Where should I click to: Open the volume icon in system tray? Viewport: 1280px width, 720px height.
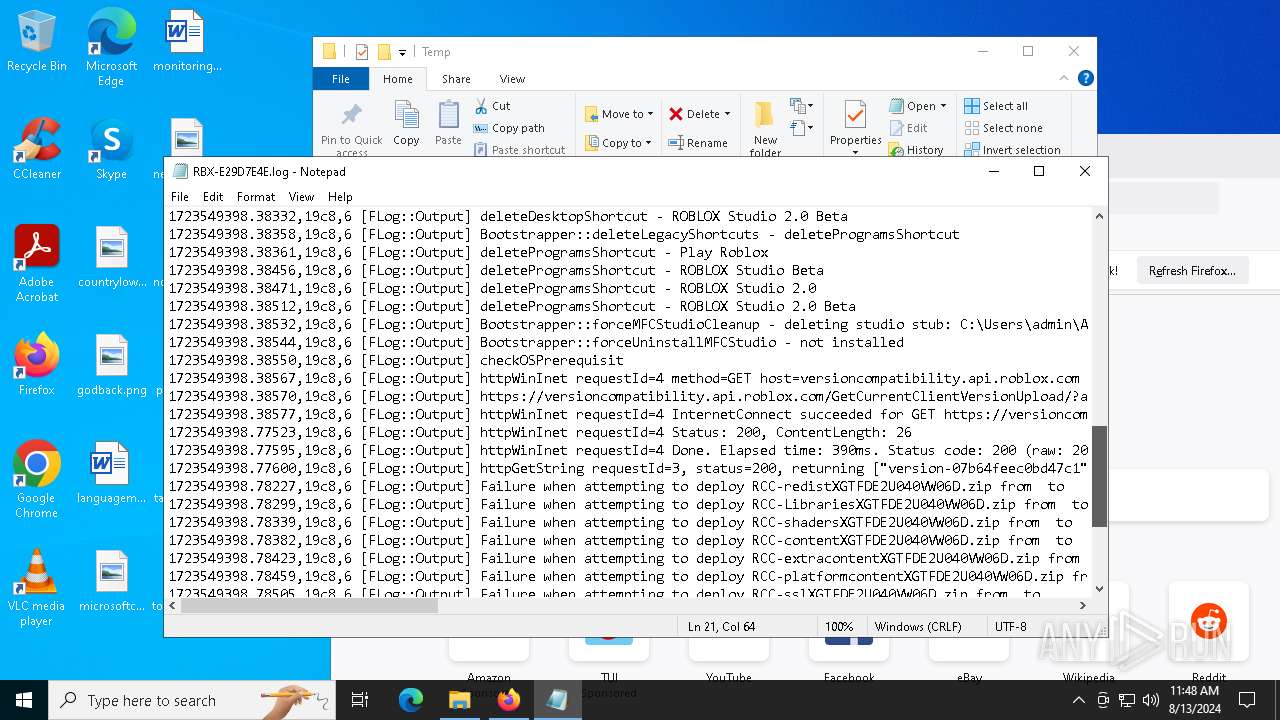coord(1151,700)
